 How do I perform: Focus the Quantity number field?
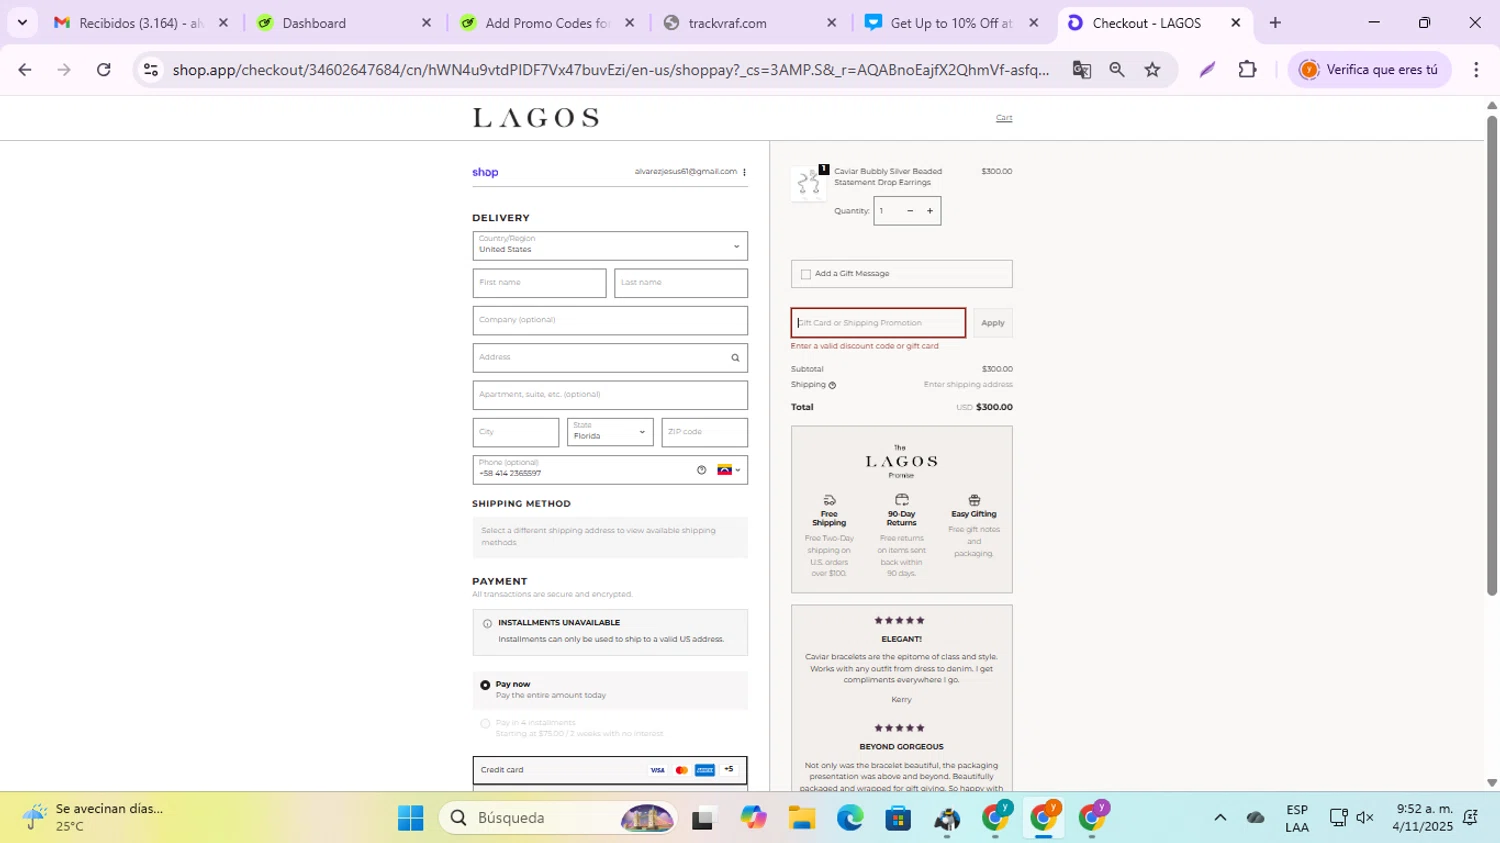(888, 211)
